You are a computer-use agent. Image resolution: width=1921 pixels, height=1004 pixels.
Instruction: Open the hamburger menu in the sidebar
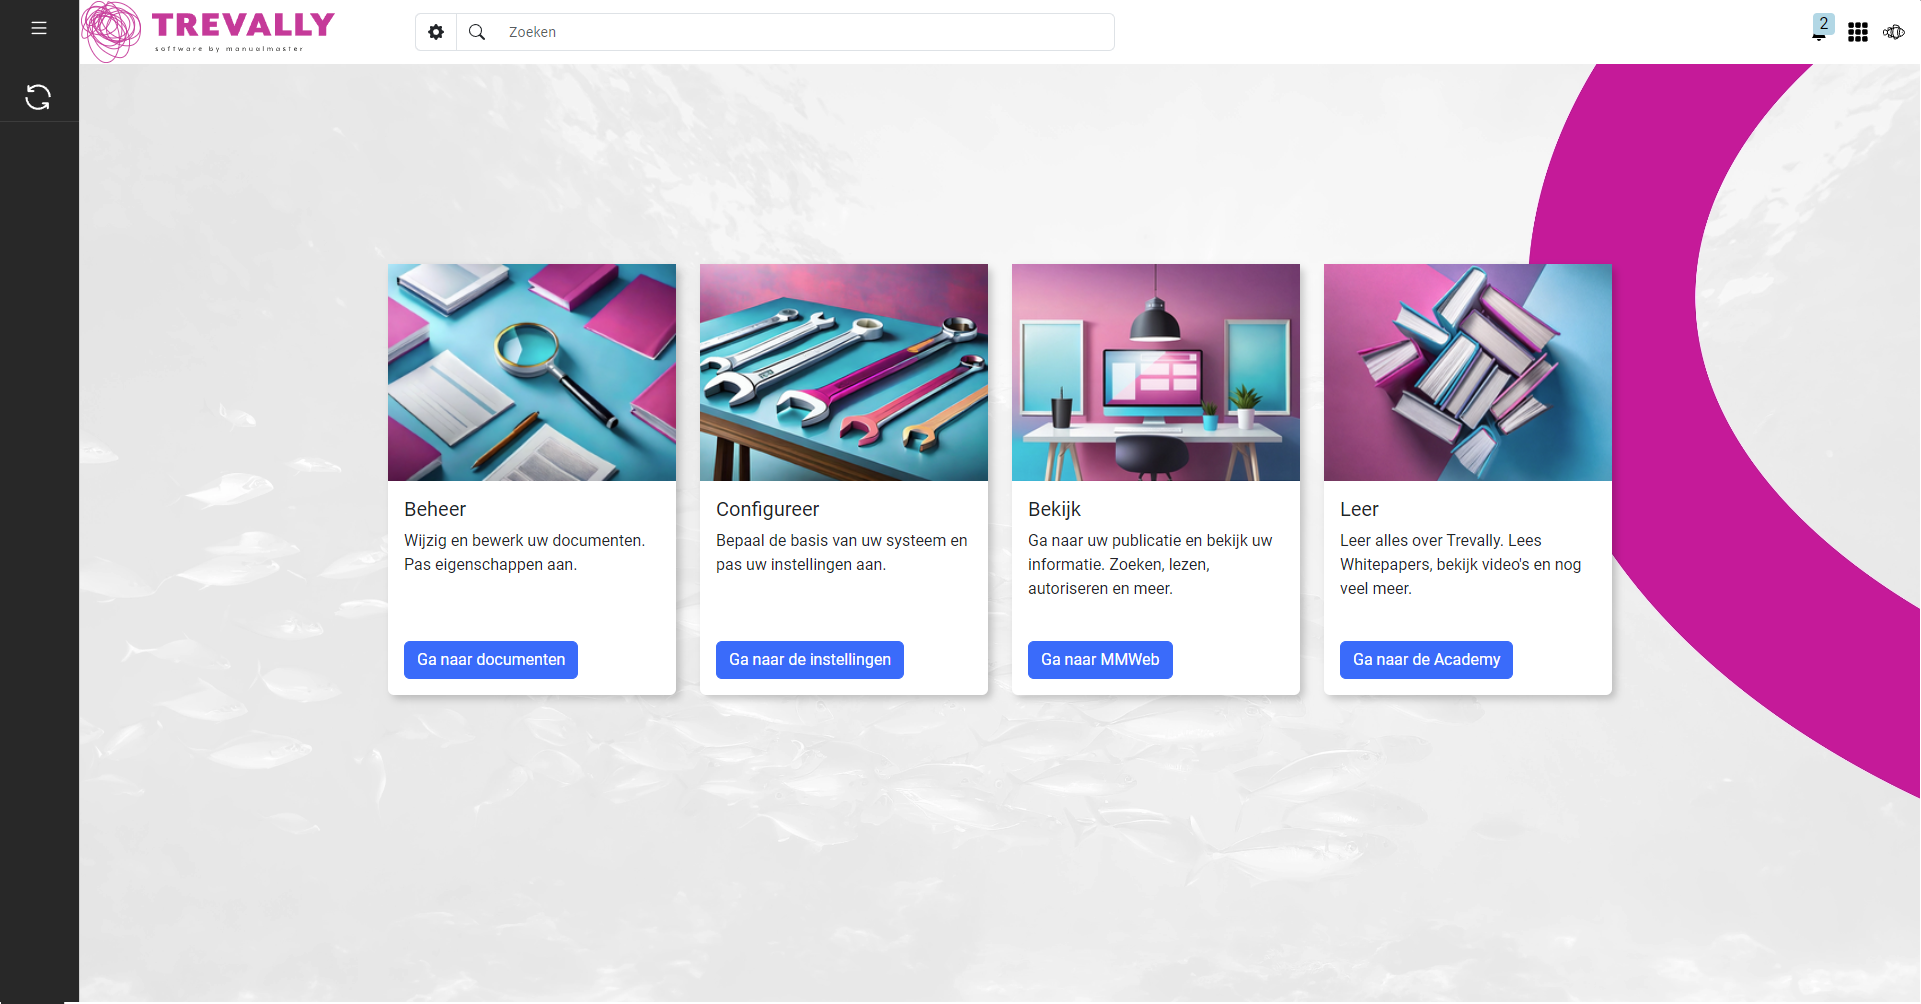pyautogui.click(x=39, y=28)
